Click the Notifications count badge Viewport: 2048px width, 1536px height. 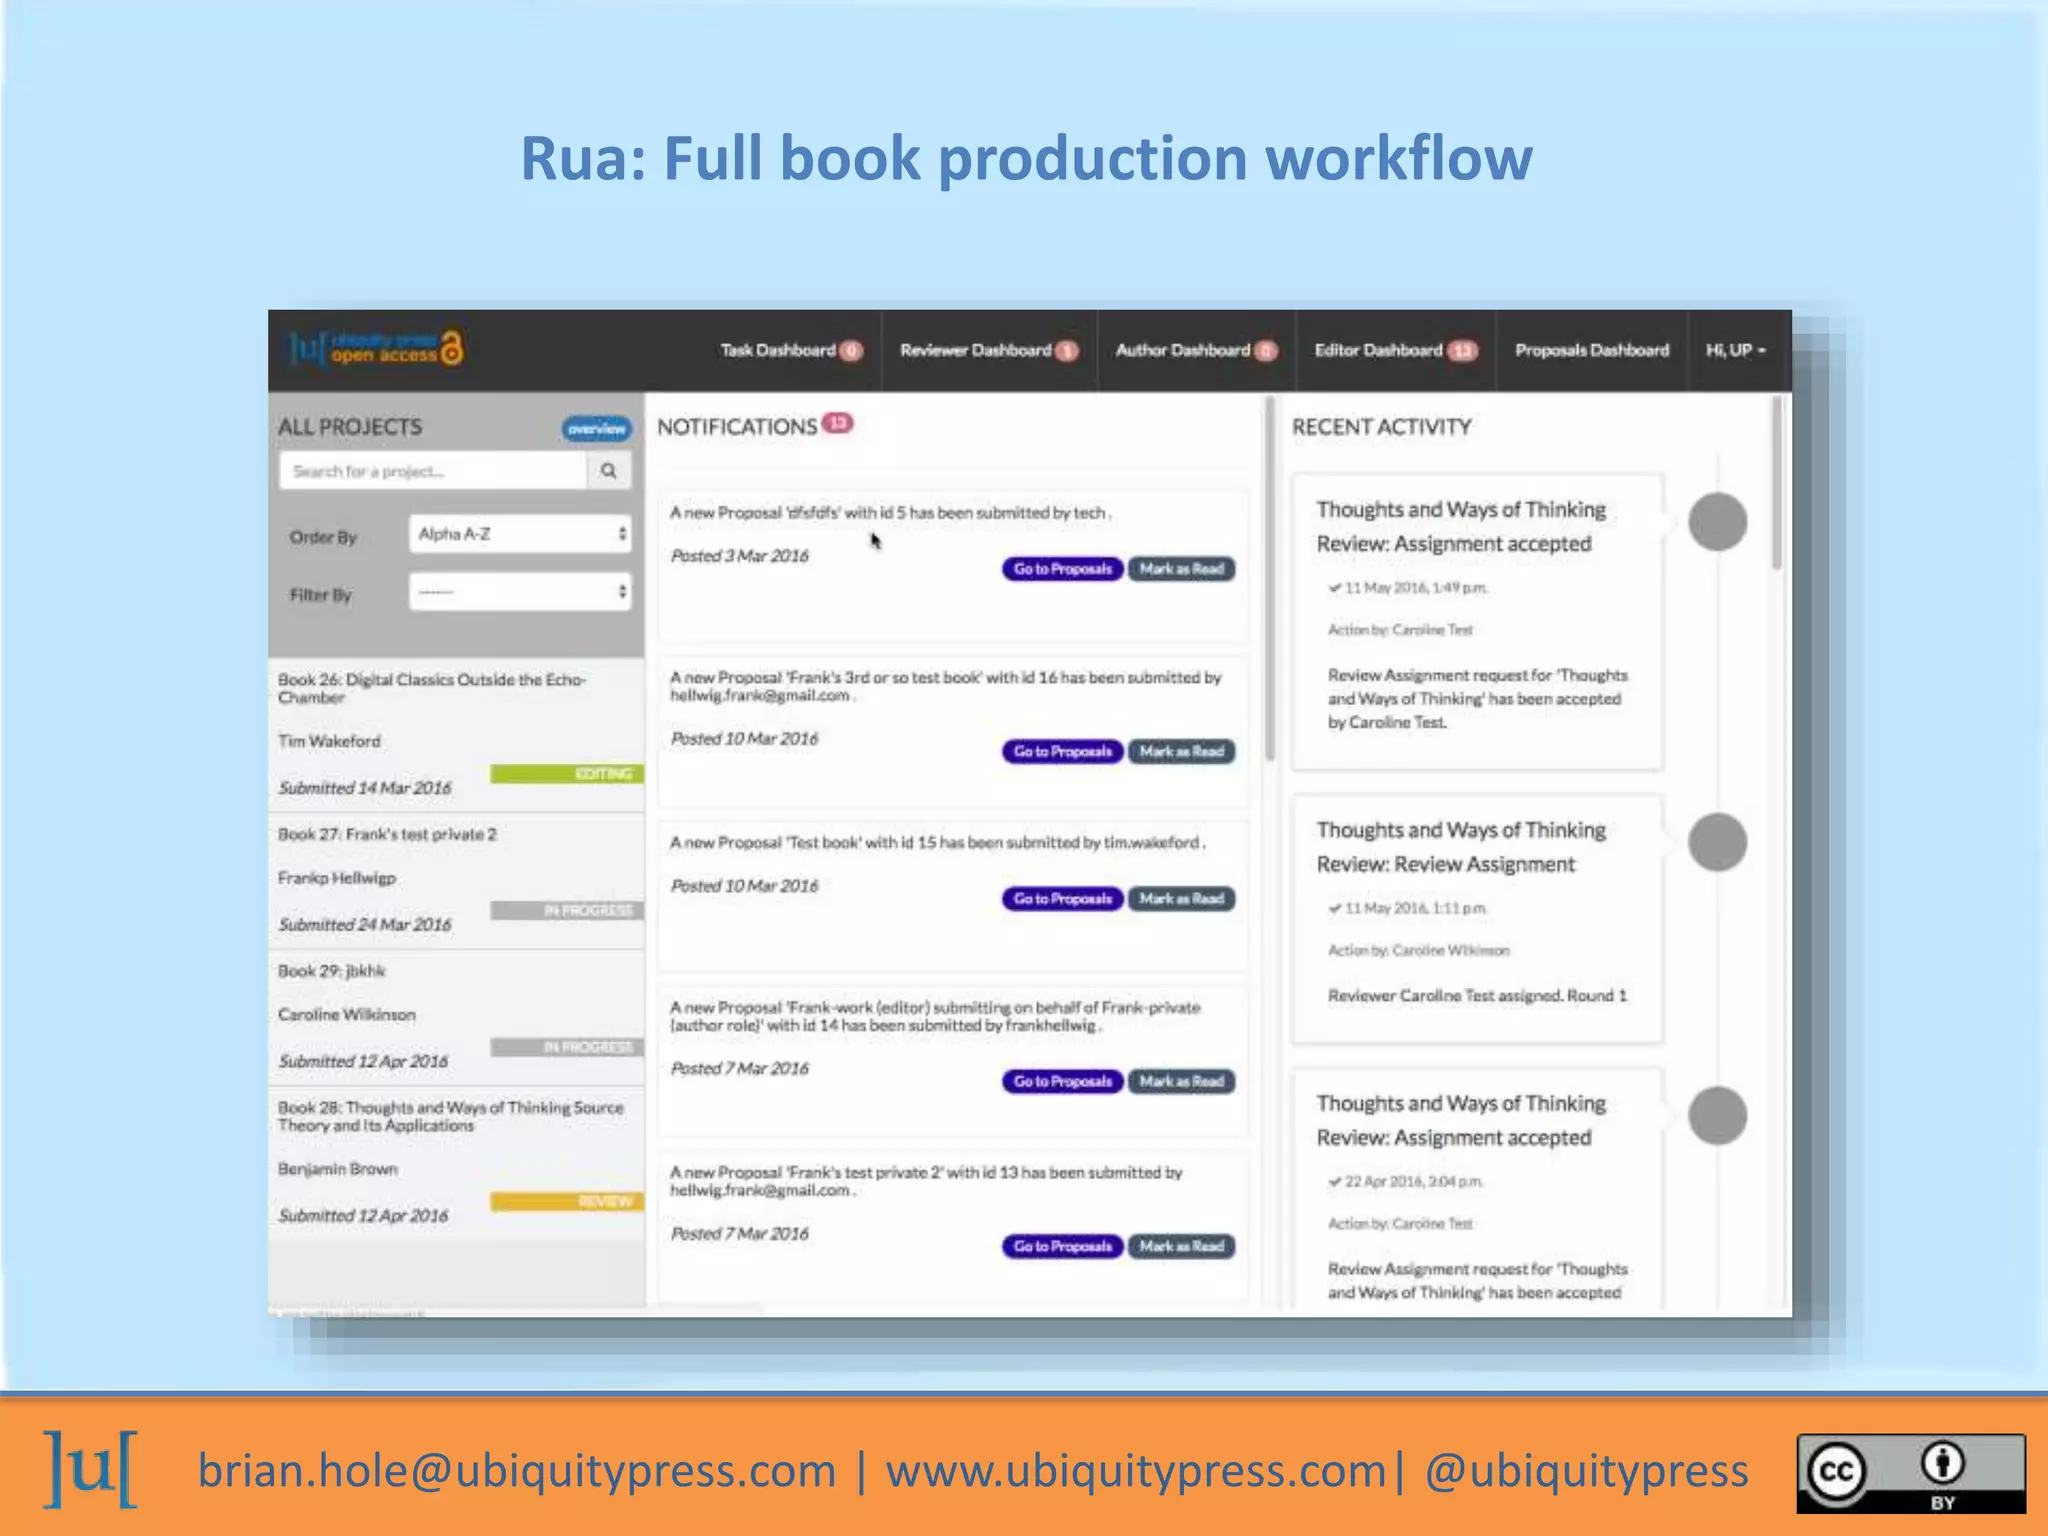click(837, 424)
